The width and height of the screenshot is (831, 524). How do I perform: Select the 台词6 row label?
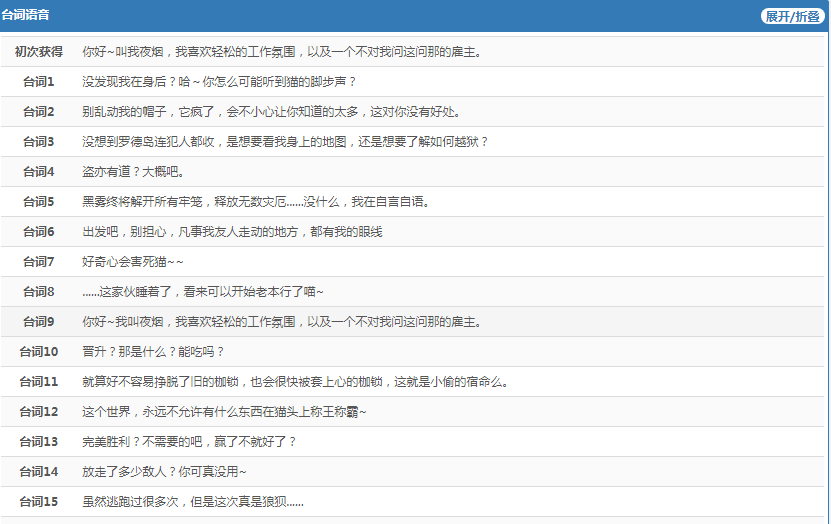coord(39,231)
